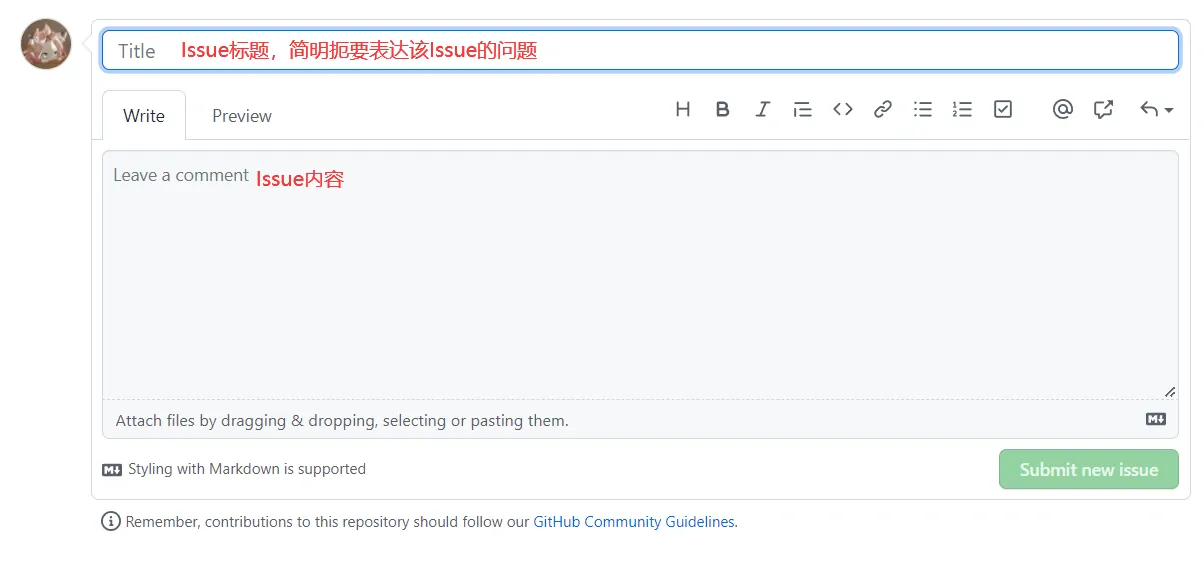
Task: Open the saved replies dropdown
Action: point(1156,110)
